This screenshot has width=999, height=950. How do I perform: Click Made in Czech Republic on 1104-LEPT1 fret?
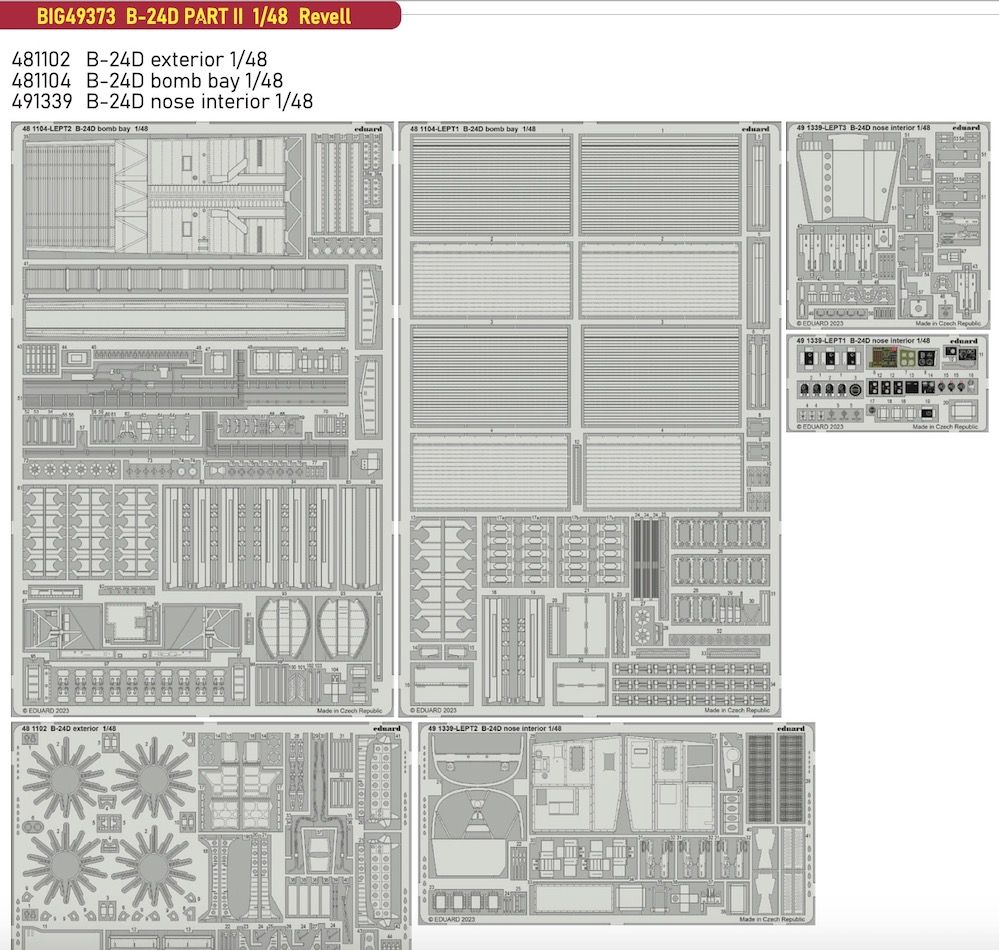[738, 710]
